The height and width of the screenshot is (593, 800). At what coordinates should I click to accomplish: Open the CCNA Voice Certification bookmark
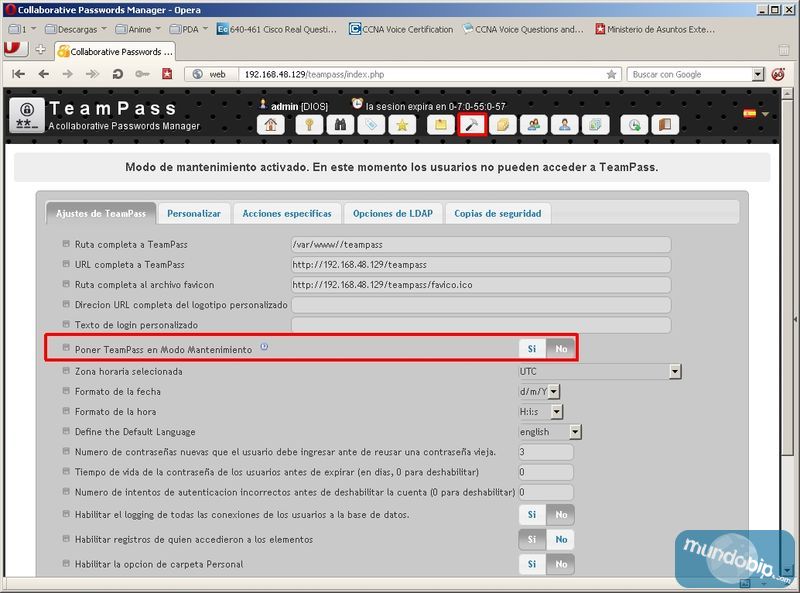click(x=401, y=30)
